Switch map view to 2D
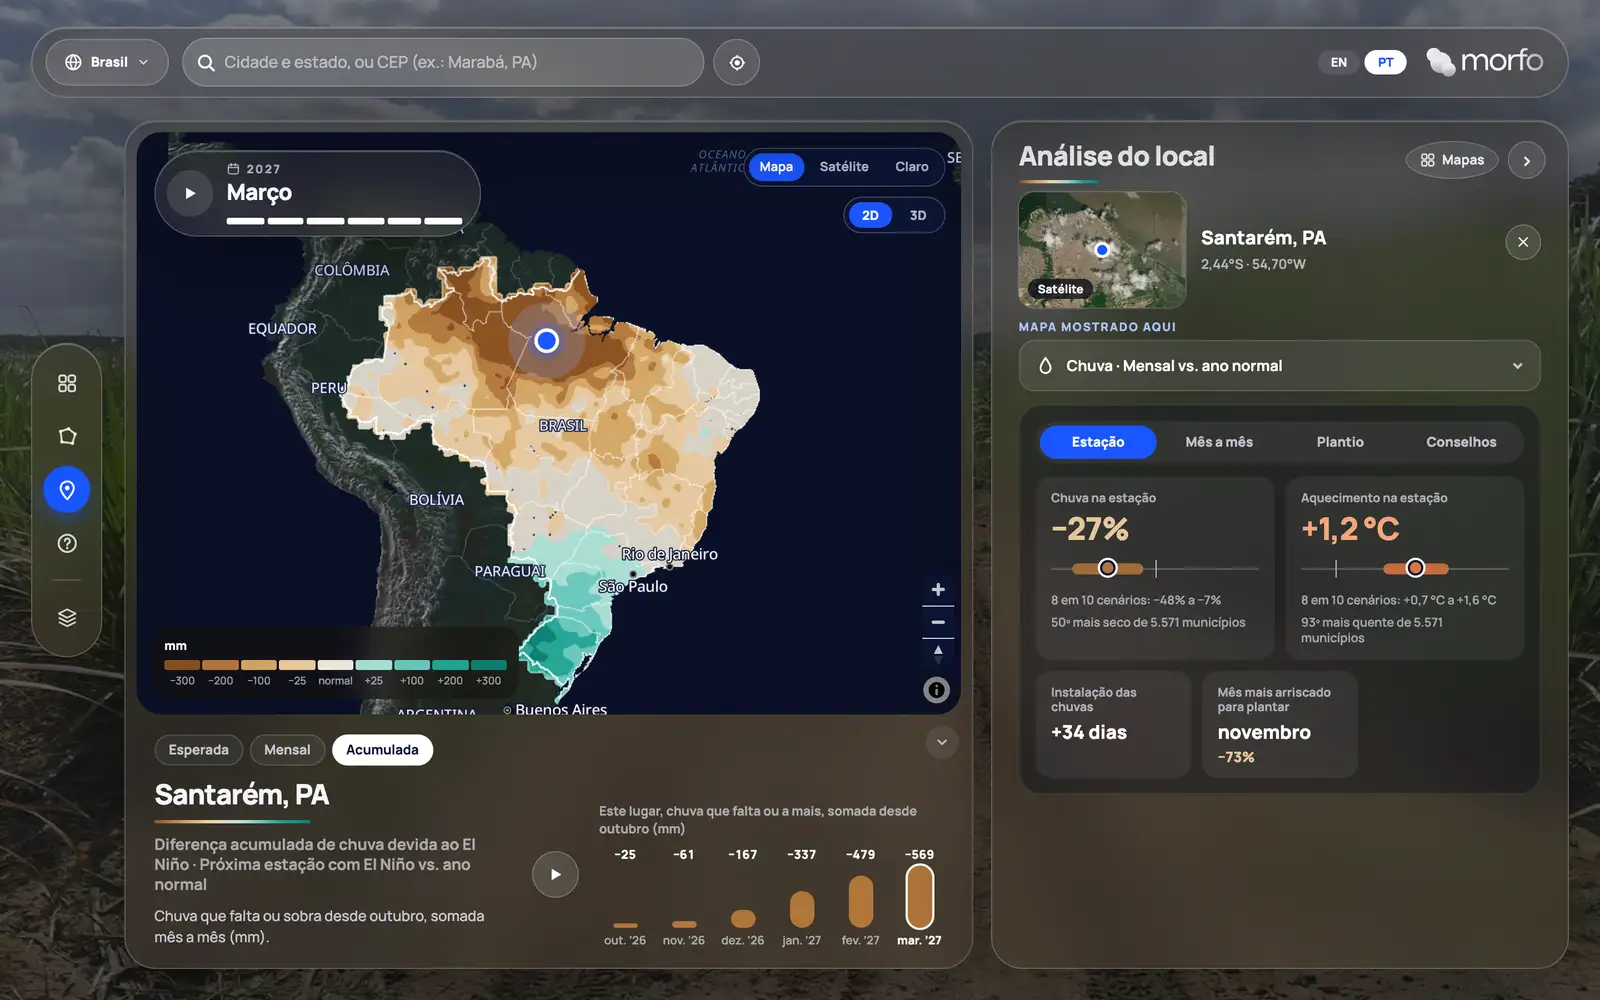 [870, 215]
